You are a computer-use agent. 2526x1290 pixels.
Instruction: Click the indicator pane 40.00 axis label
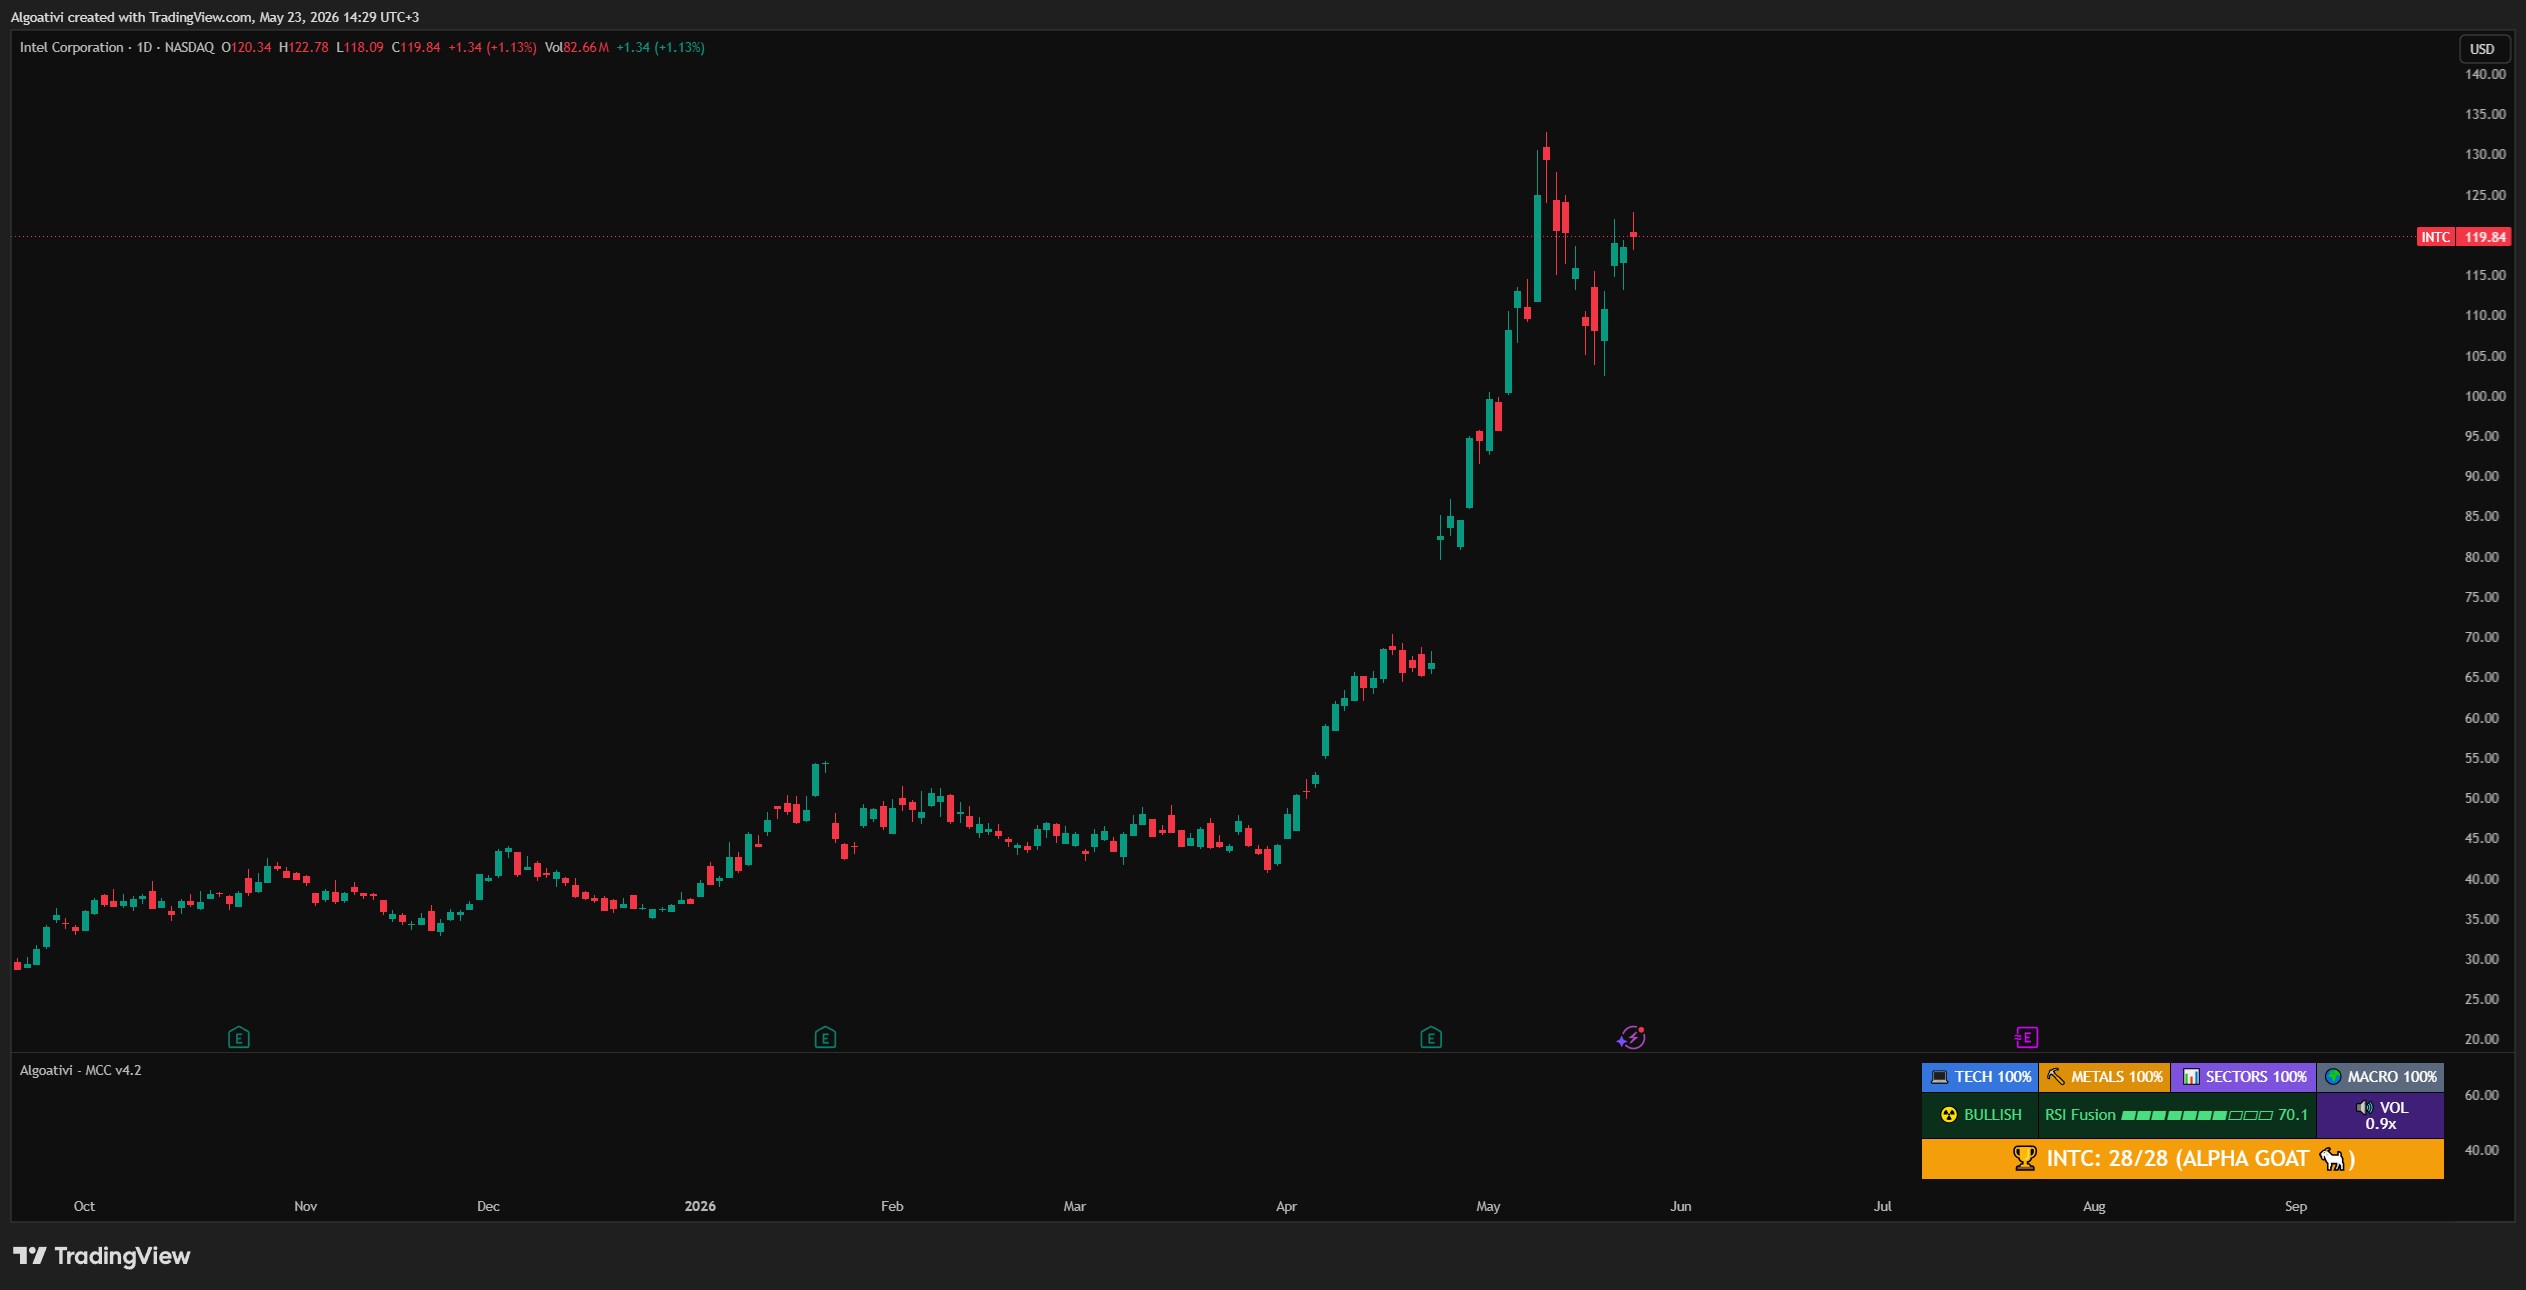click(2482, 1150)
